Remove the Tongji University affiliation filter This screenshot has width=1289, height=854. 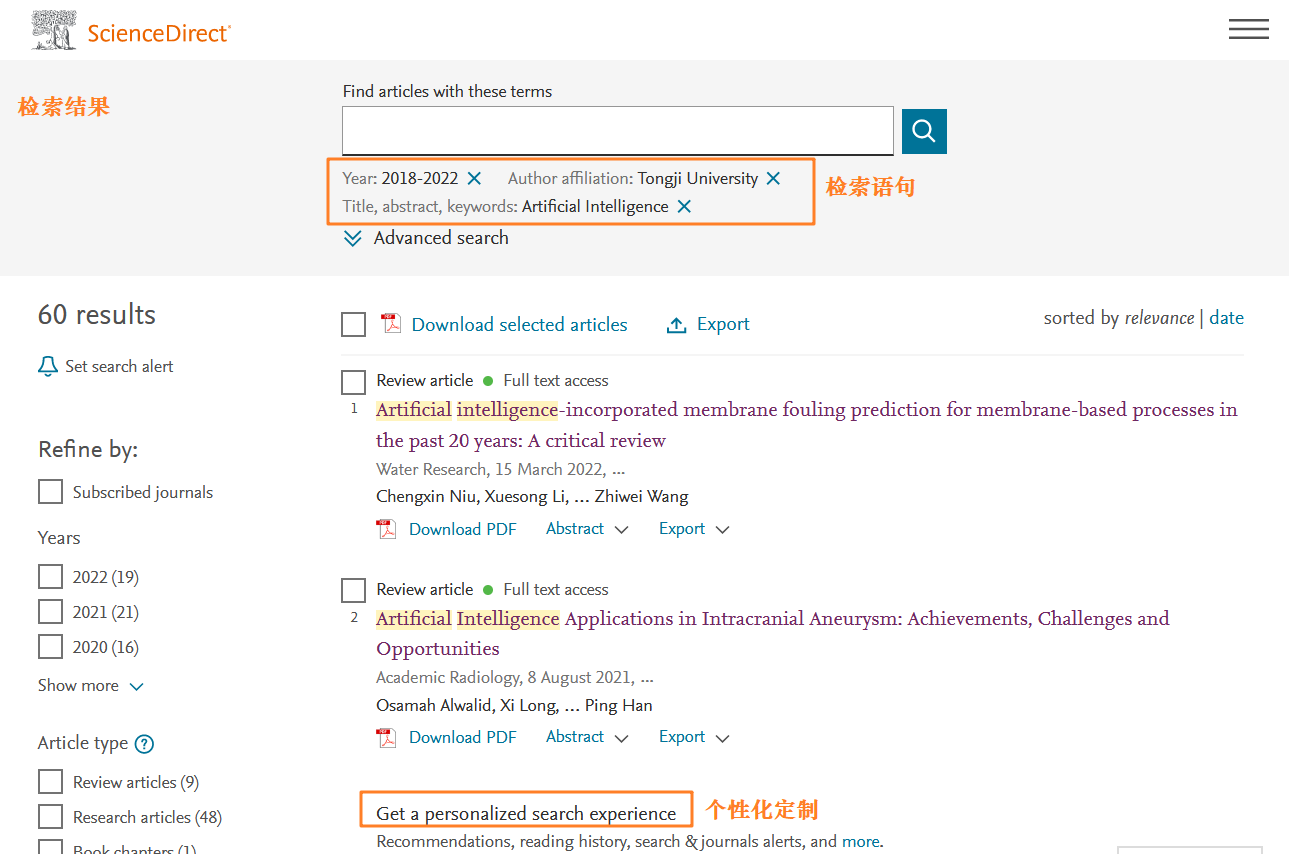click(773, 178)
